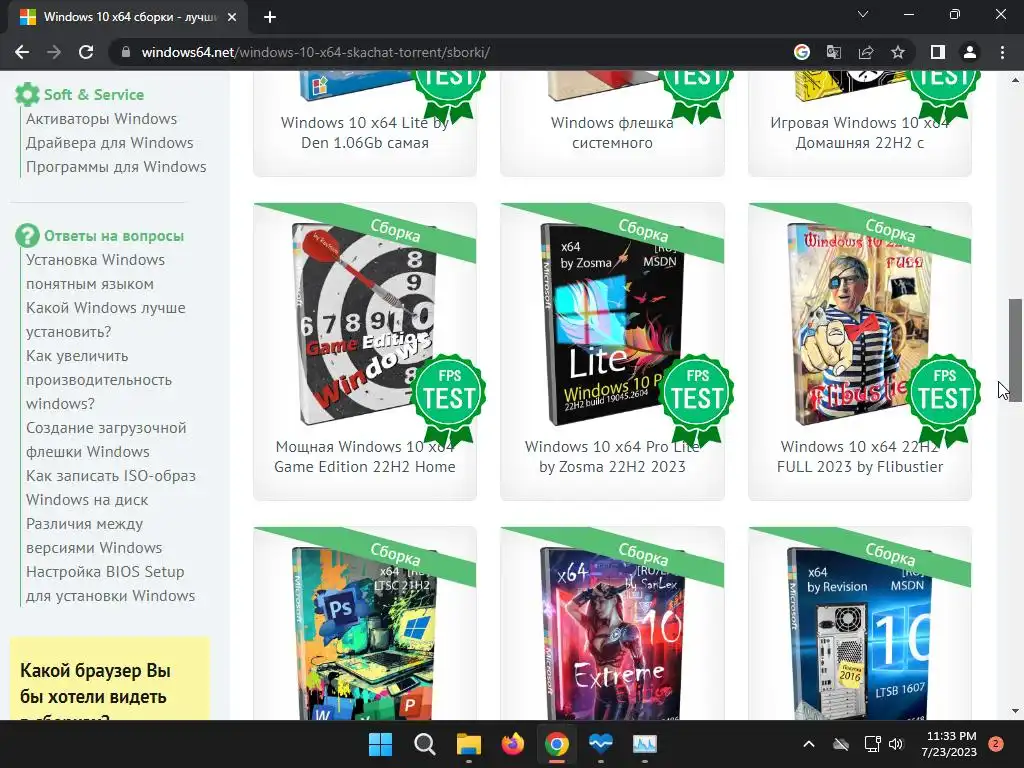The width and height of the screenshot is (1024, 768).
Task: Open taskbar Search
Action: [424, 744]
